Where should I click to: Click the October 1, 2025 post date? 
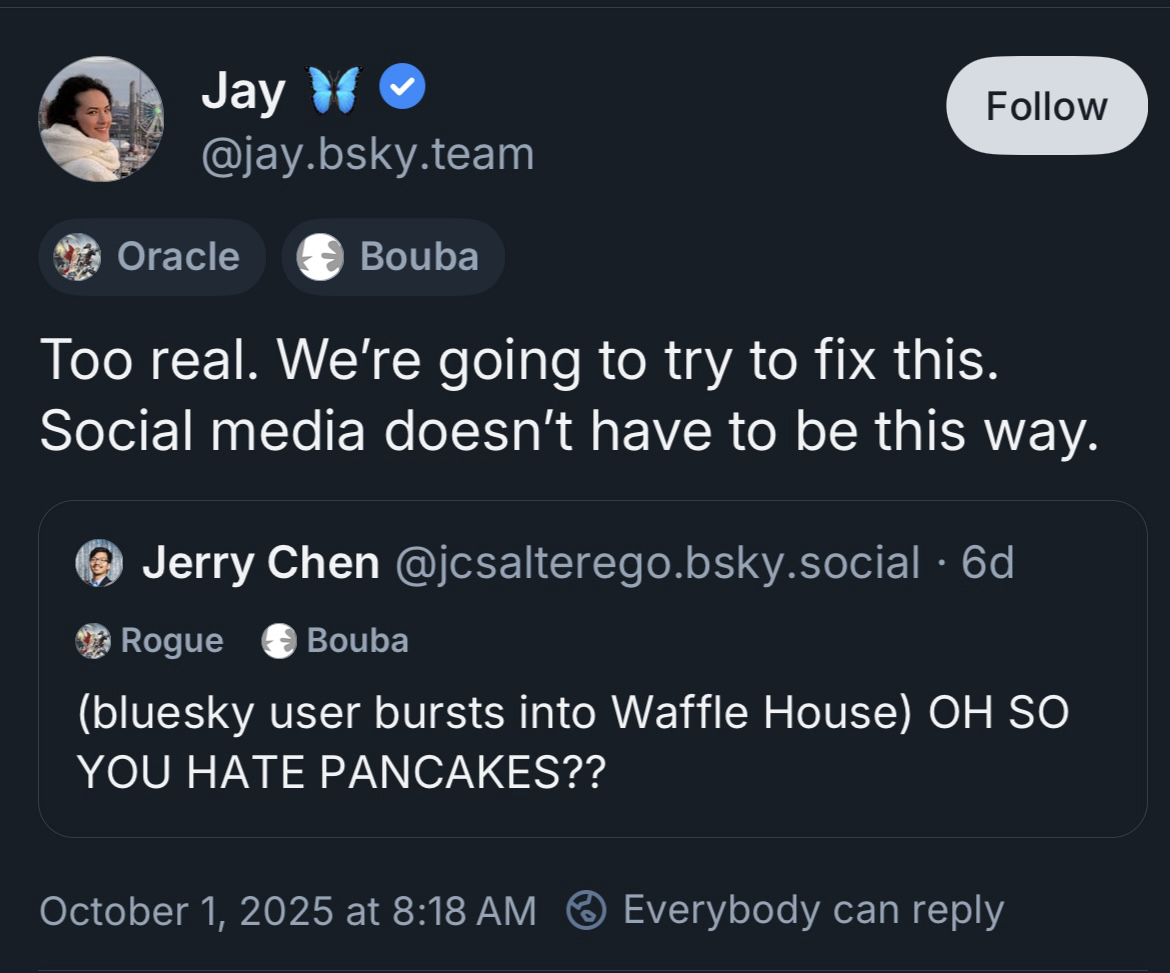288,910
